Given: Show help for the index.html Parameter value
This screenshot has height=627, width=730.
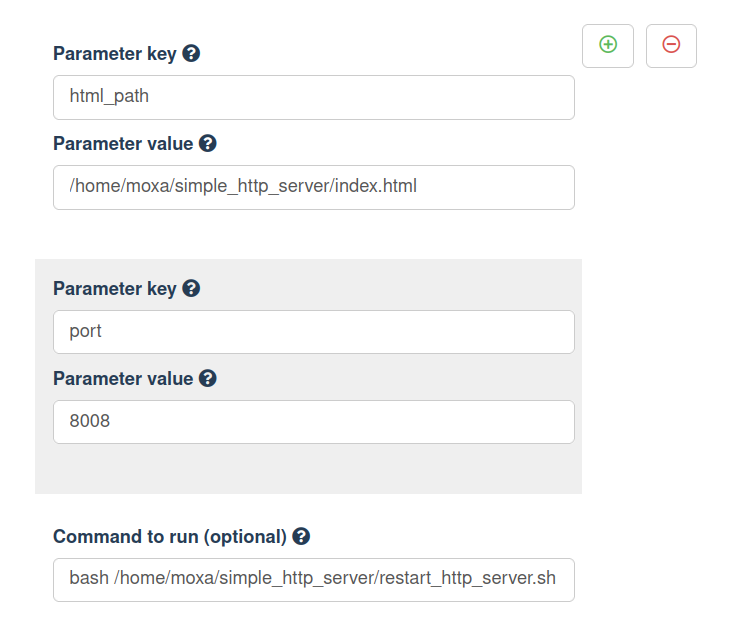Looking at the screenshot, I should [x=207, y=143].
